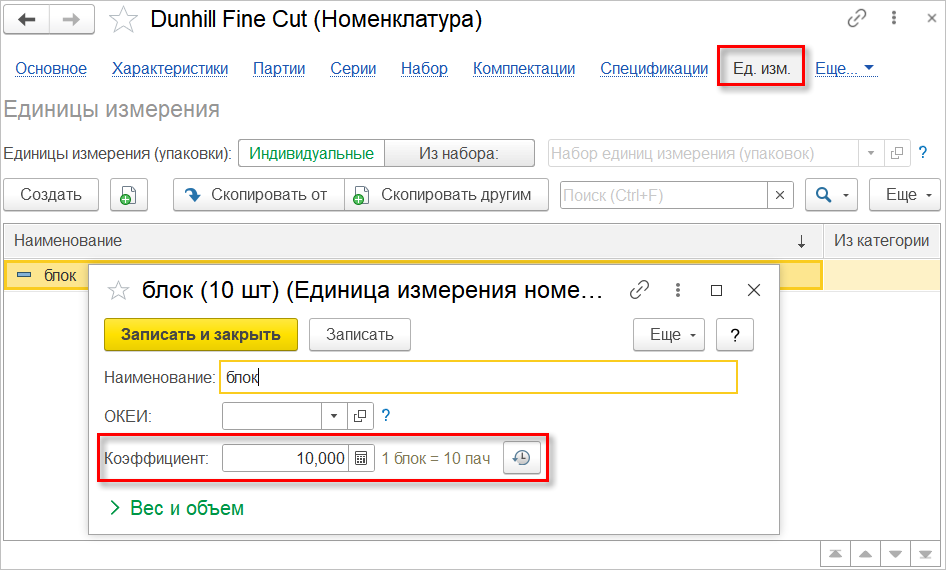Switch to Комплектации tab
This screenshot has height=570, width=946.
pos(524,69)
